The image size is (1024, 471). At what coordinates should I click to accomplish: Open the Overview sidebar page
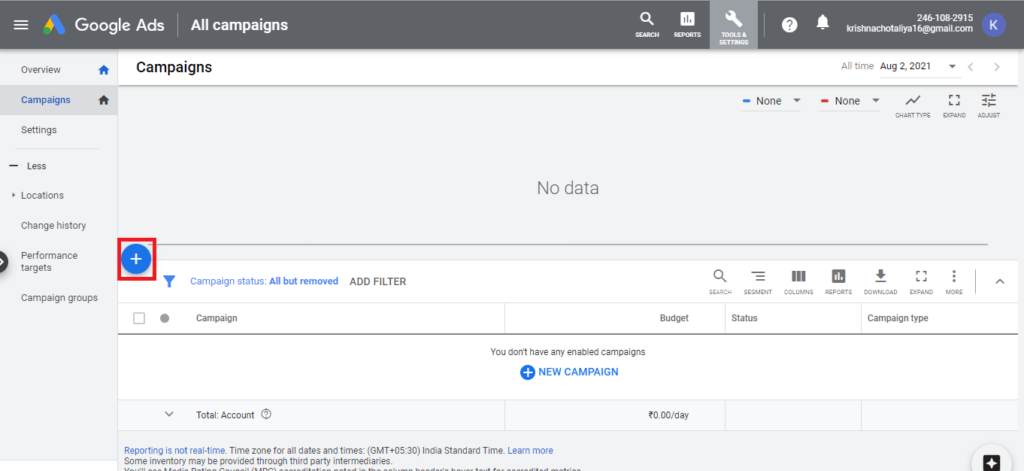coord(41,70)
